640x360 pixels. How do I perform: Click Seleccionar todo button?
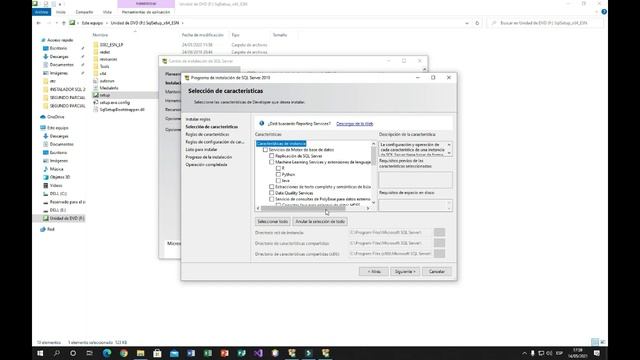pos(273,222)
